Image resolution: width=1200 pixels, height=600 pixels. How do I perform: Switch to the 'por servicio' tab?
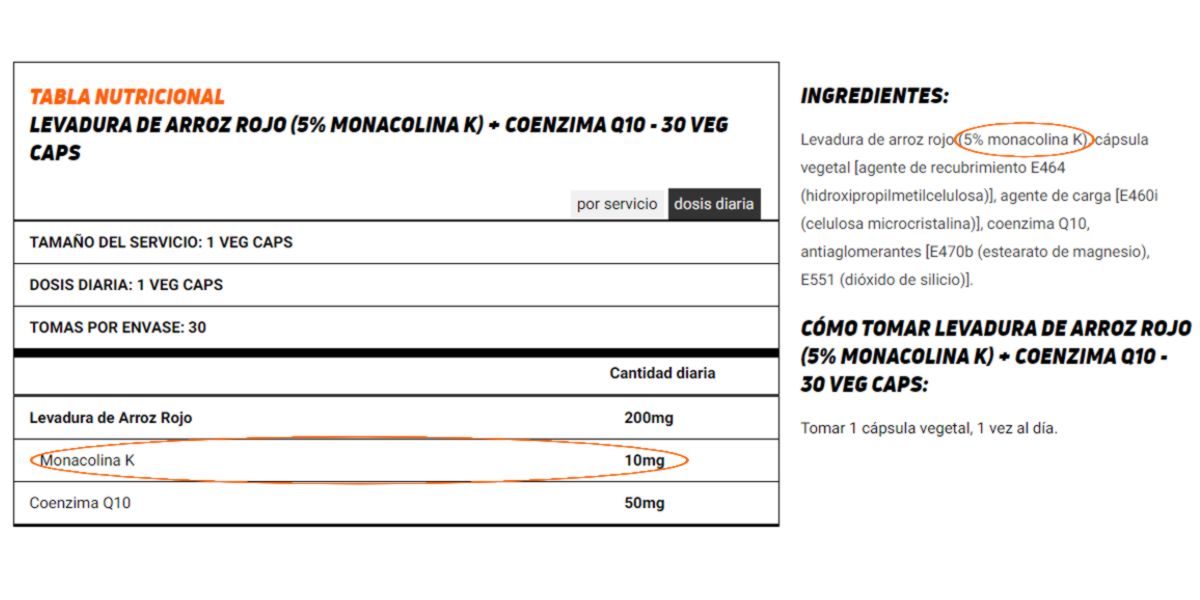coord(617,203)
